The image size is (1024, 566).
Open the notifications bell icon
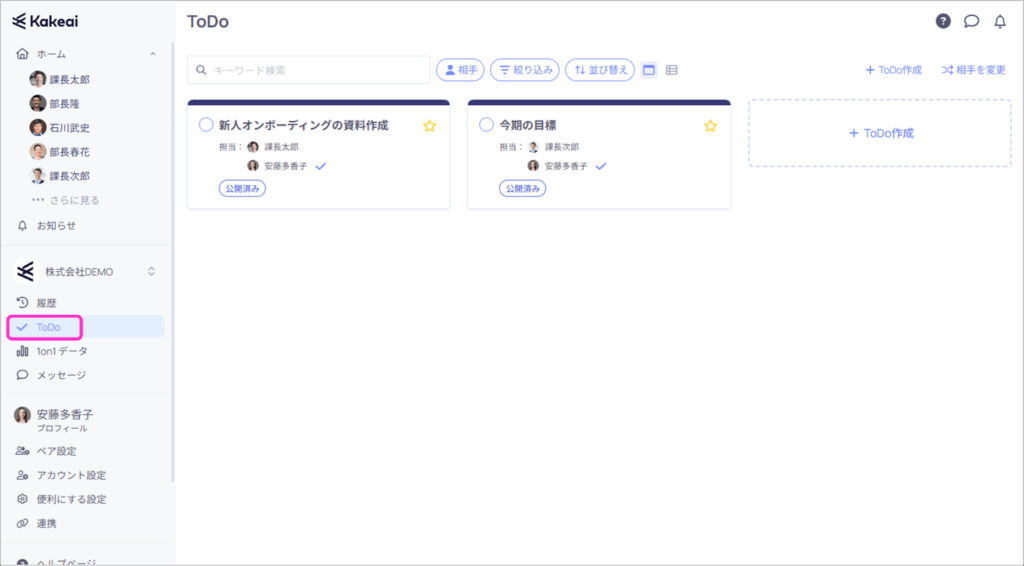coord(1000,21)
